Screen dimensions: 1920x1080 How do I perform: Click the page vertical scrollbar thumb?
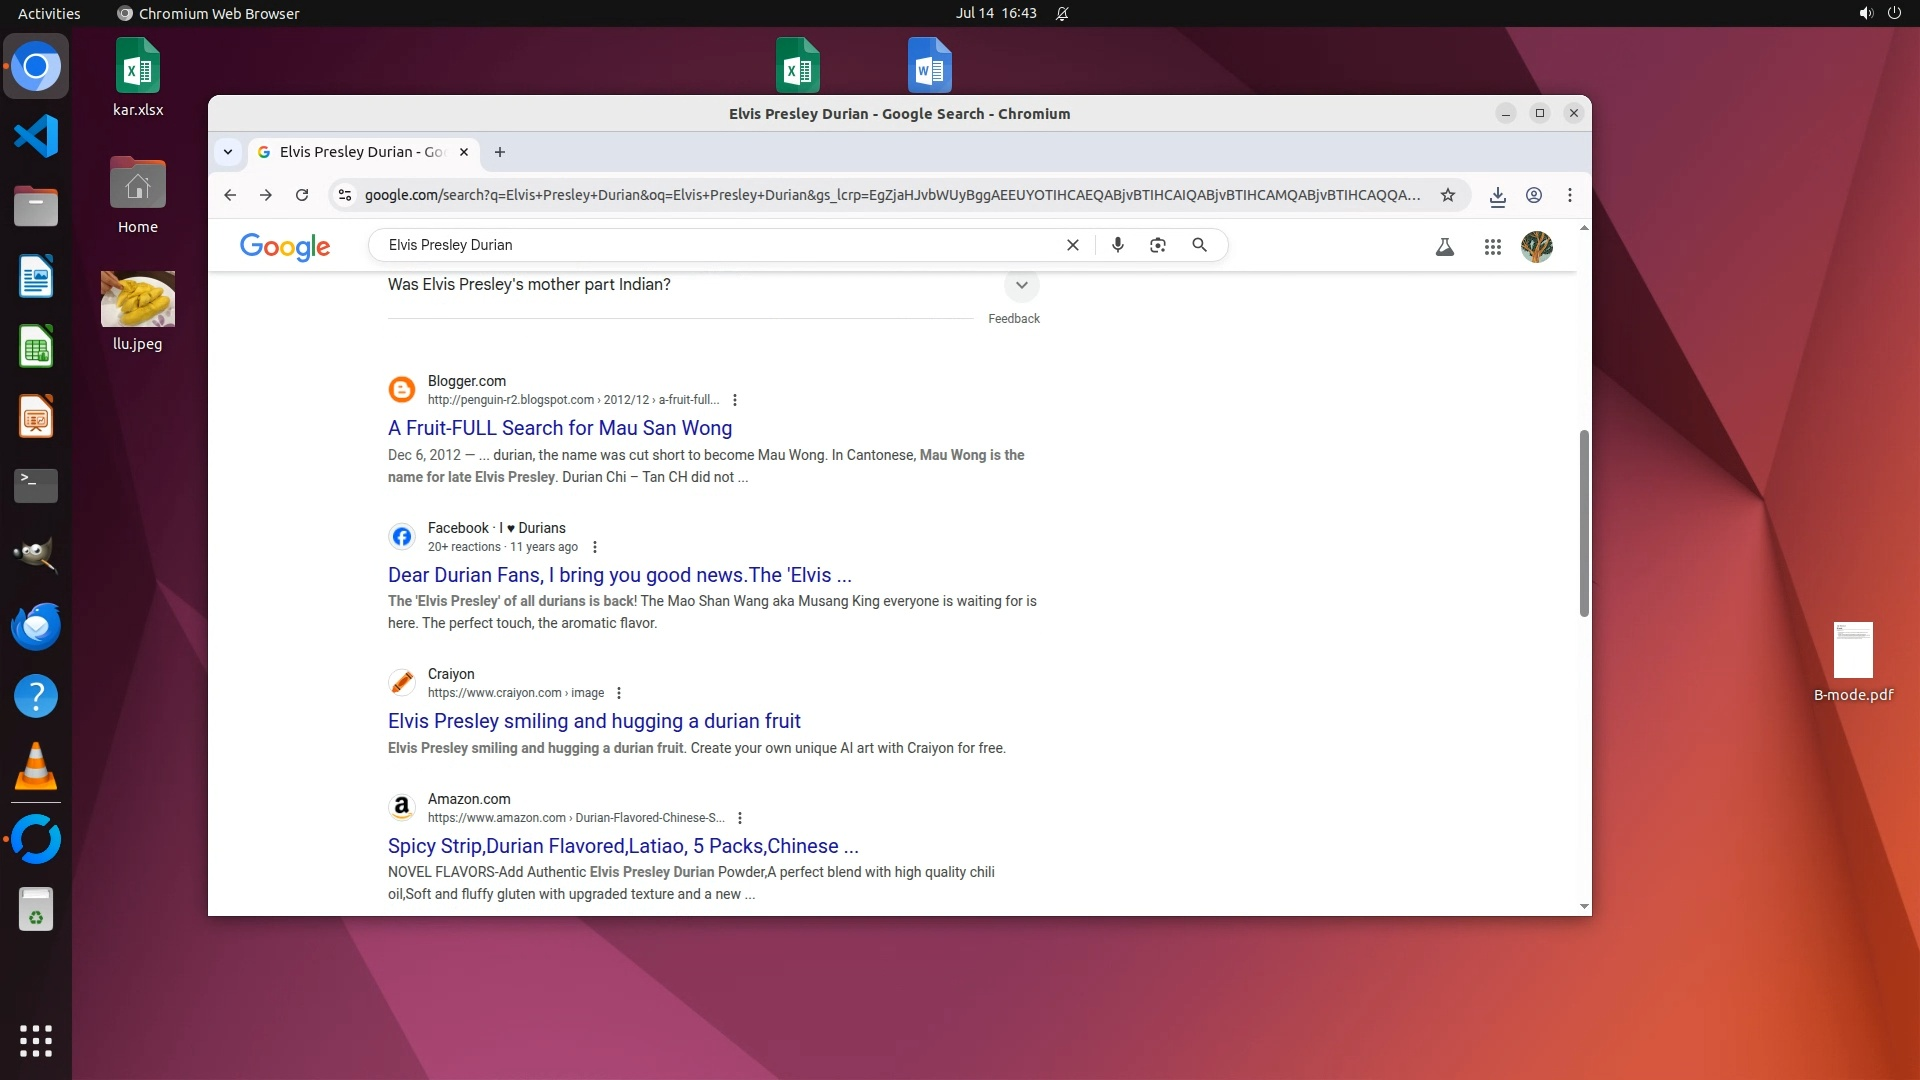[1584, 523]
